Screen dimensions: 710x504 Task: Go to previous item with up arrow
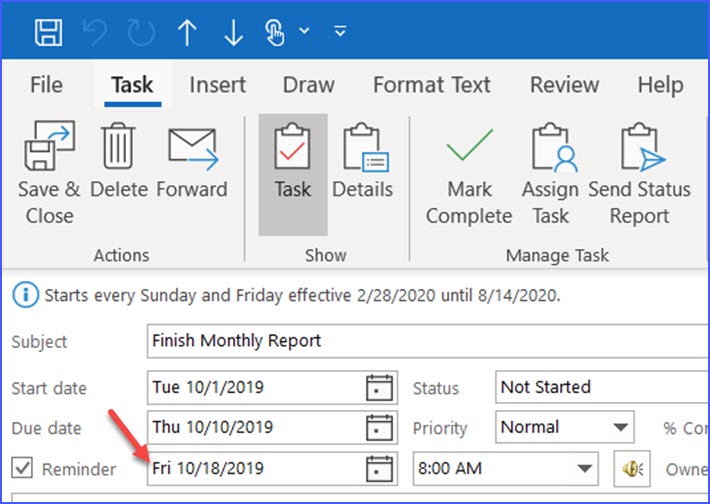tap(187, 33)
